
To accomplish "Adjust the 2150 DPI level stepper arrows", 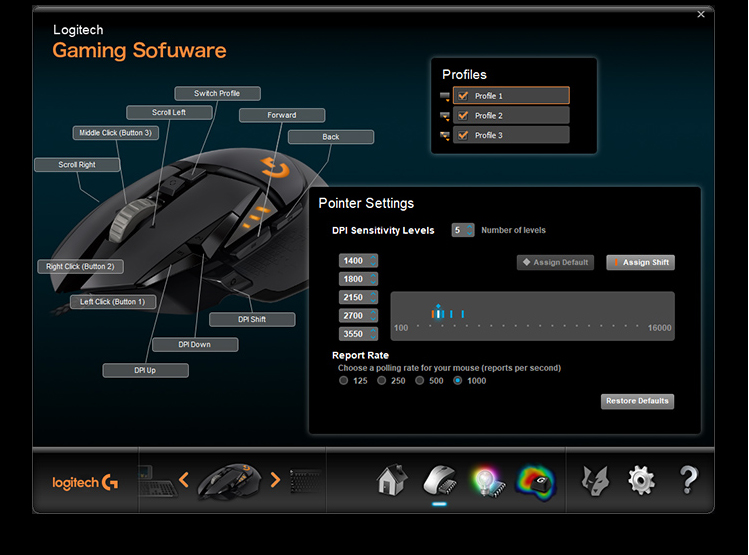I will (374, 298).
